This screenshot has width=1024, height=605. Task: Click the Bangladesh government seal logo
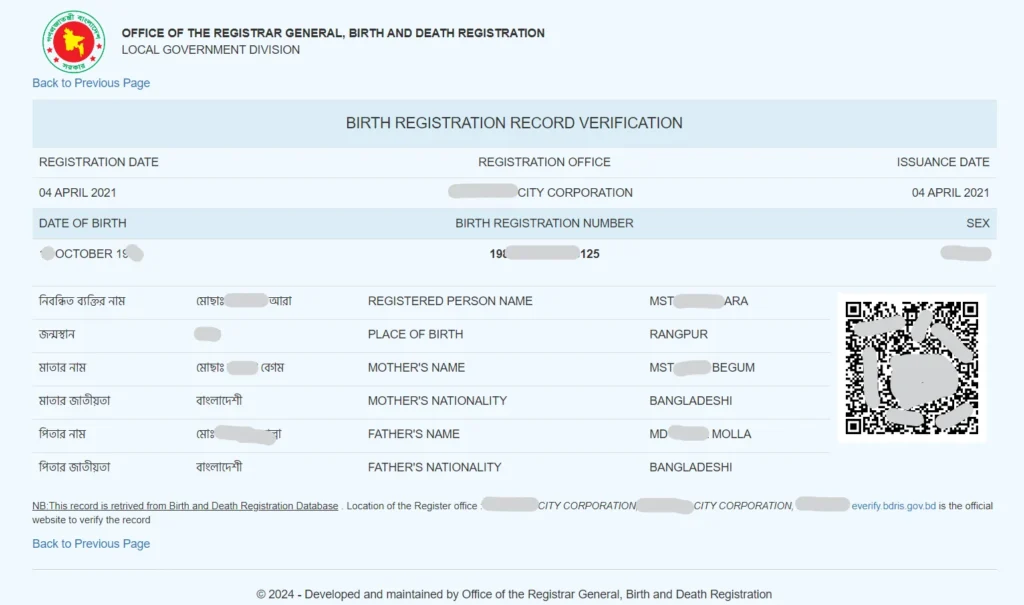pos(73,41)
